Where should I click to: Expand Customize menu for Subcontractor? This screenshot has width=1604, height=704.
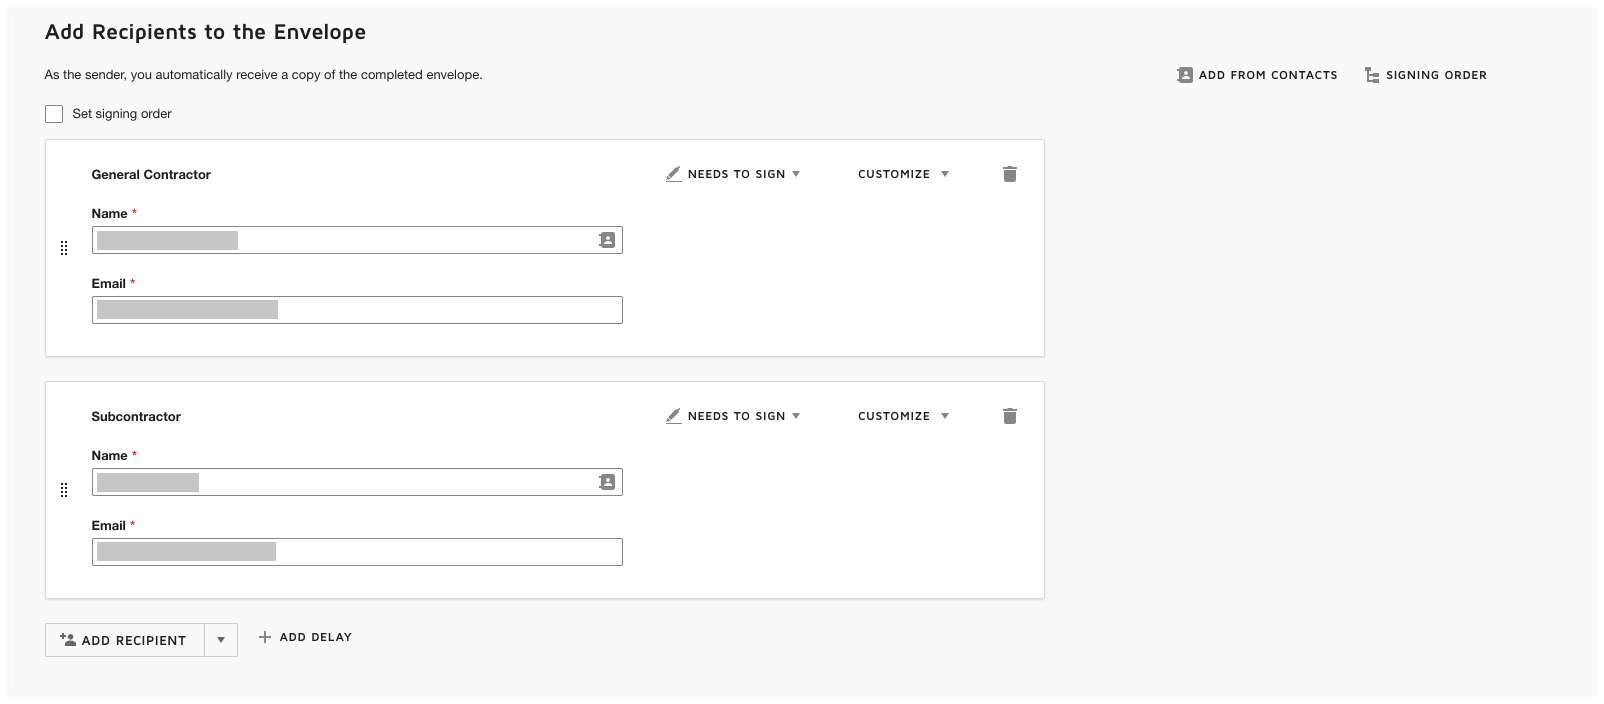903,416
